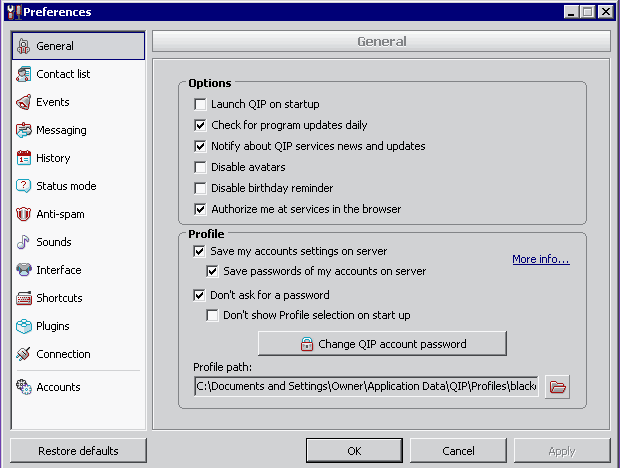Go to the Accounts label
This screenshot has width=620, height=468.
59,387
